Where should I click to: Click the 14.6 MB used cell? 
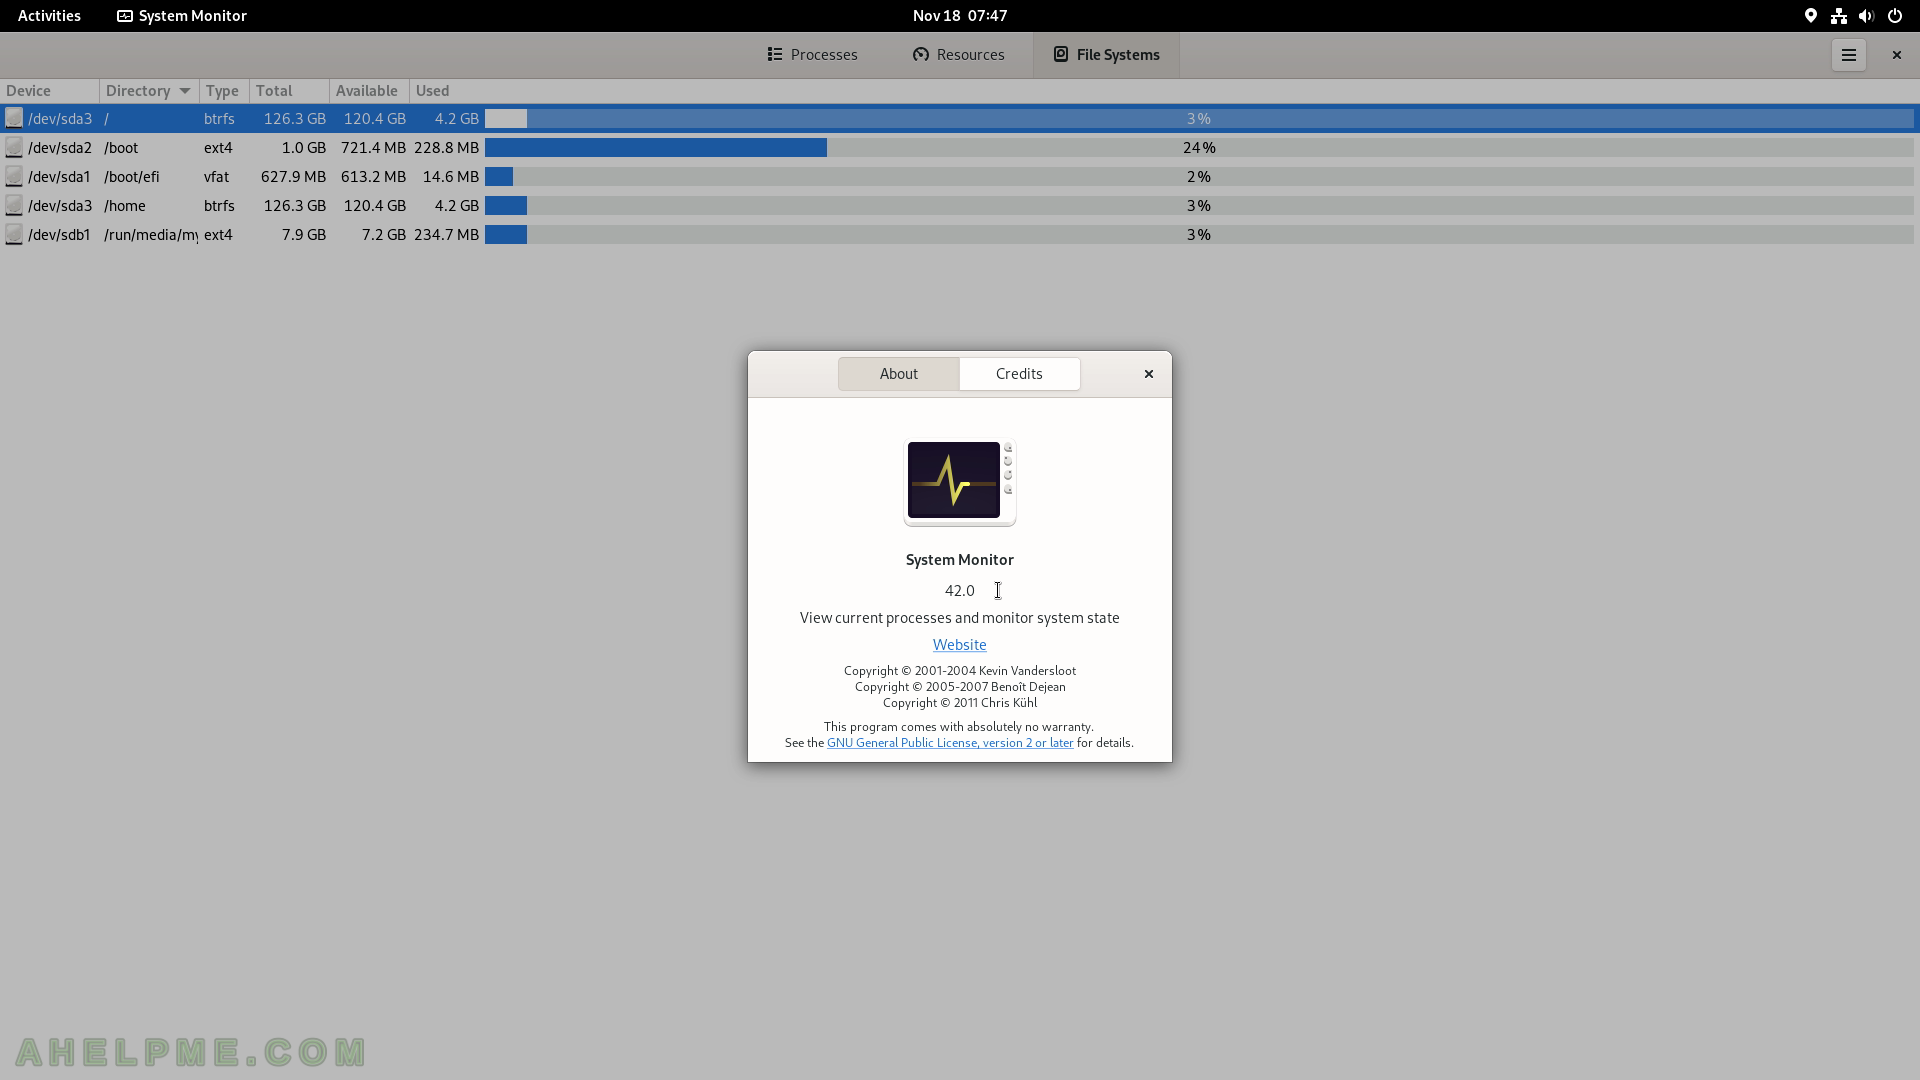451,176
